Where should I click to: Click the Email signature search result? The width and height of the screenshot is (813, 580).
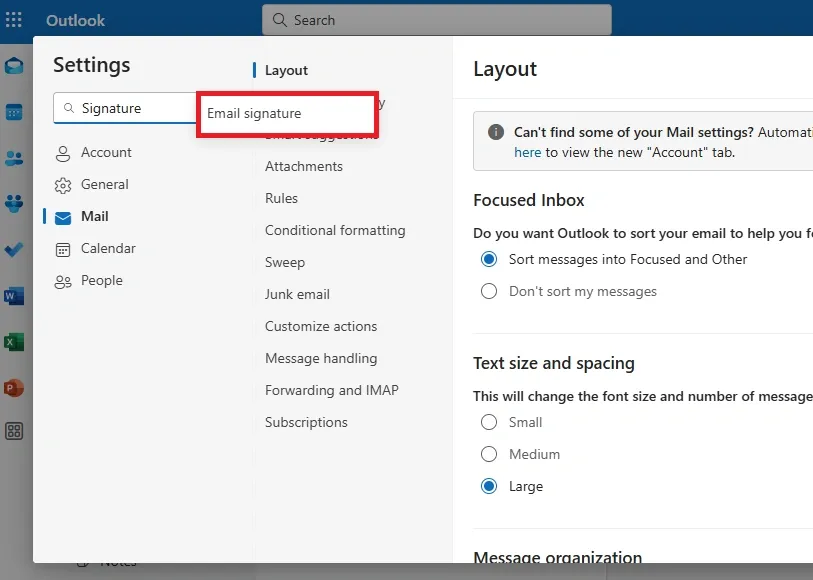tap(287, 114)
